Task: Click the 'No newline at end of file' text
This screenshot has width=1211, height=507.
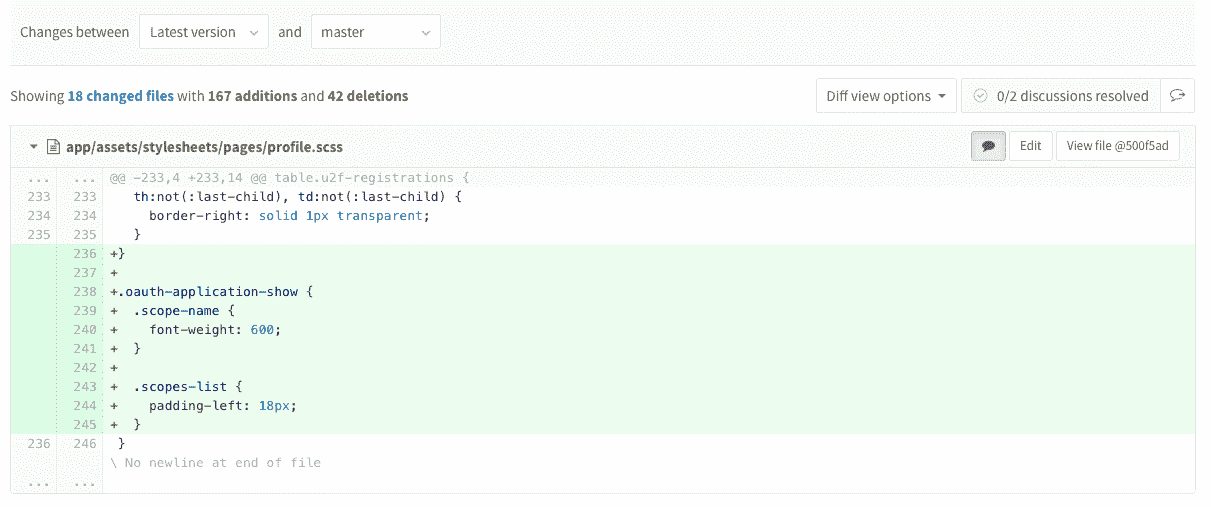Action: 215,463
